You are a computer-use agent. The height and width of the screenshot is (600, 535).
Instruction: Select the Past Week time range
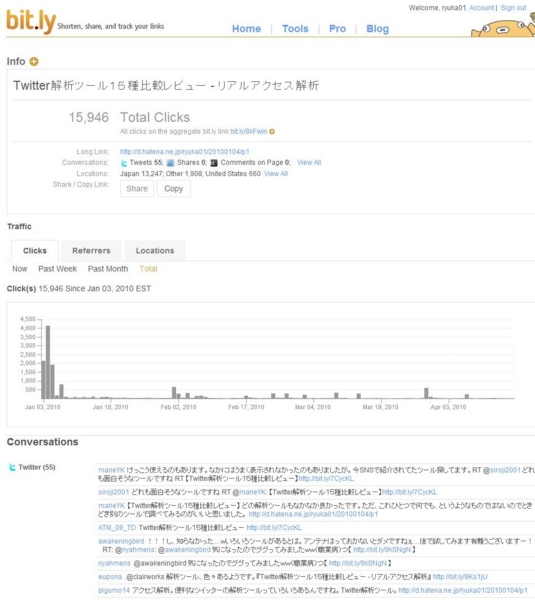tap(57, 269)
